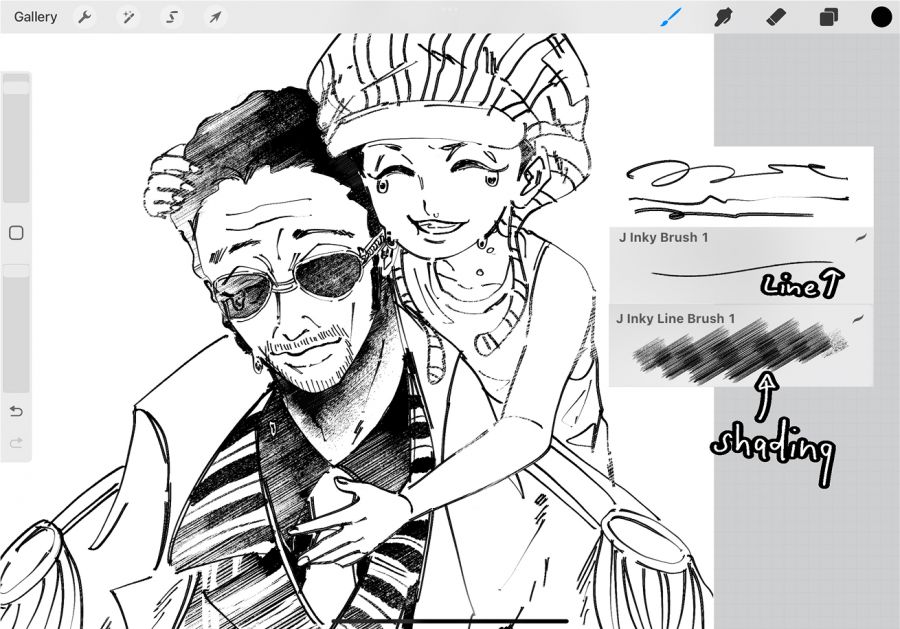Click the brush size slider in sidebar
This screenshot has width=900, height=629.
point(16,140)
